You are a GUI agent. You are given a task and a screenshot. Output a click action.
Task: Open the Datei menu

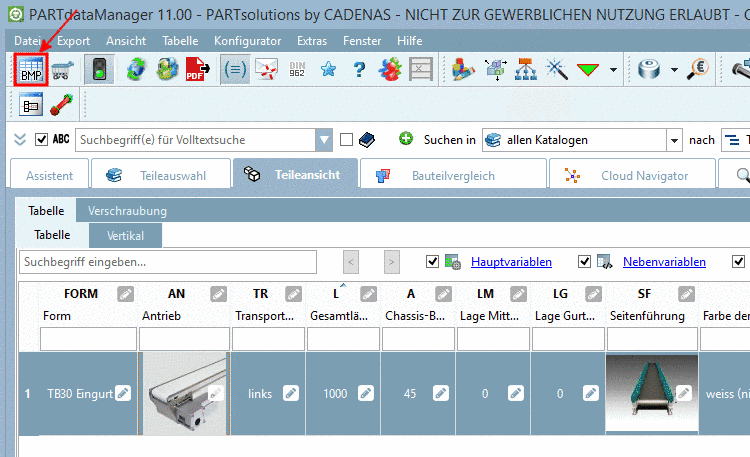pyautogui.click(x=27, y=41)
